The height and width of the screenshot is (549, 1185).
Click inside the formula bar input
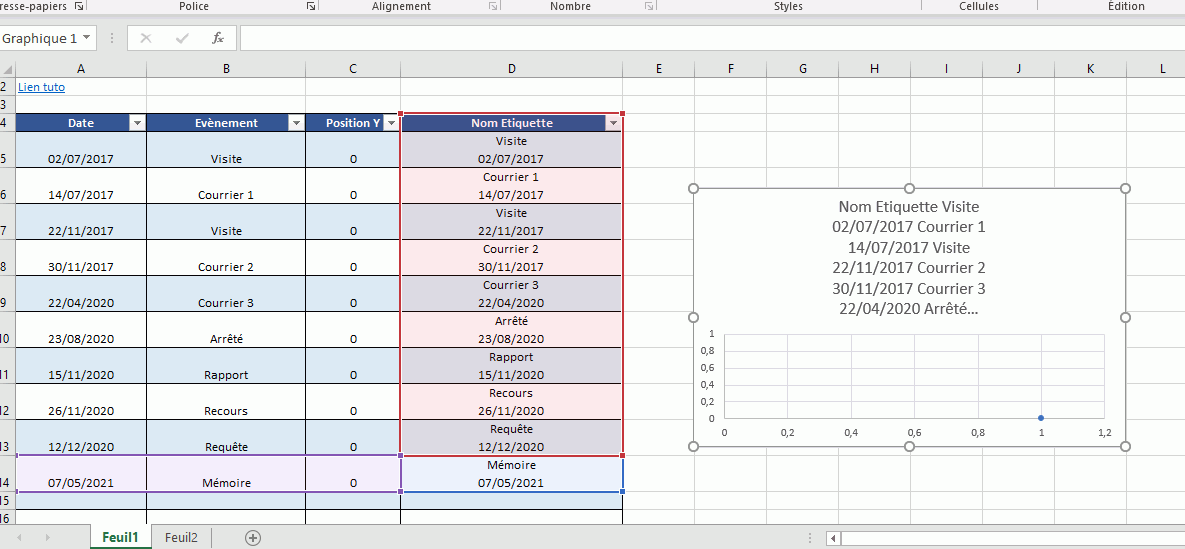700,38
